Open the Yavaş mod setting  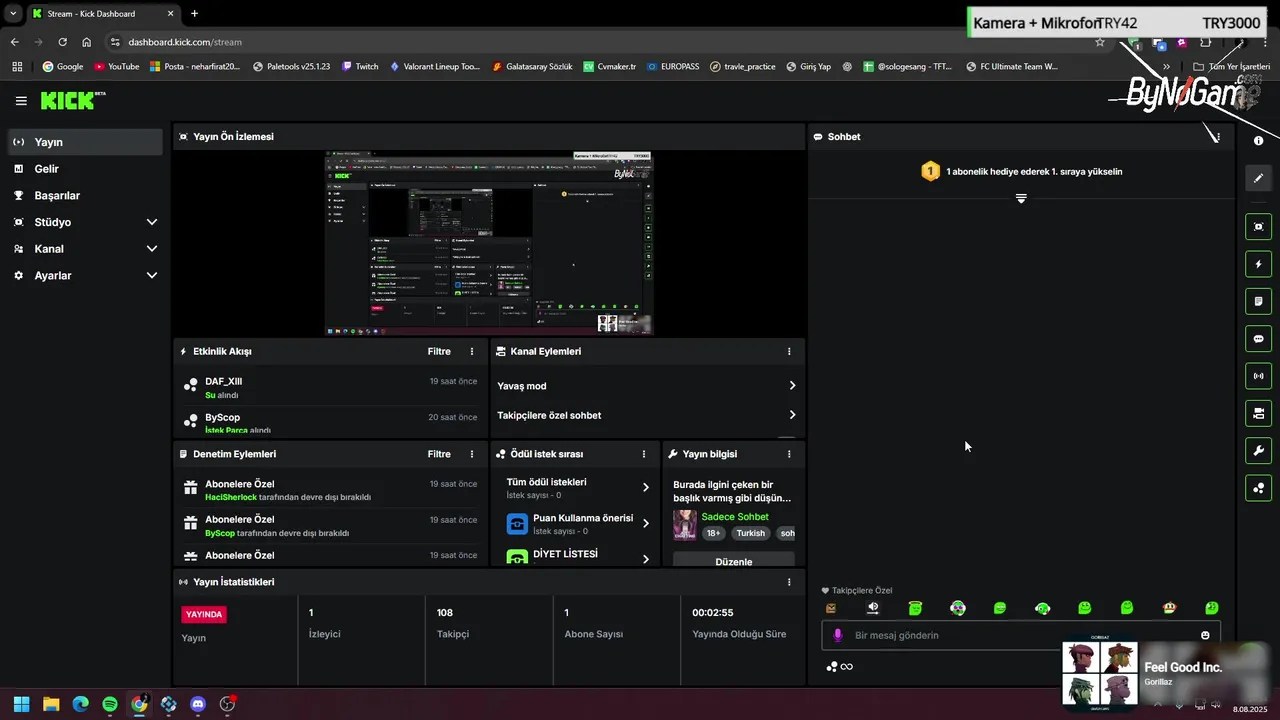click(x=647, y=386)
